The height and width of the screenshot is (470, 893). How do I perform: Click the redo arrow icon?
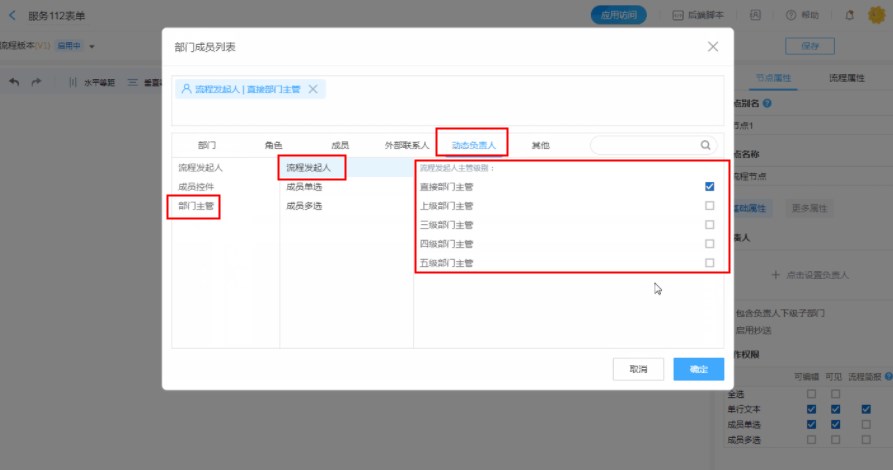(x=37, y=82)
